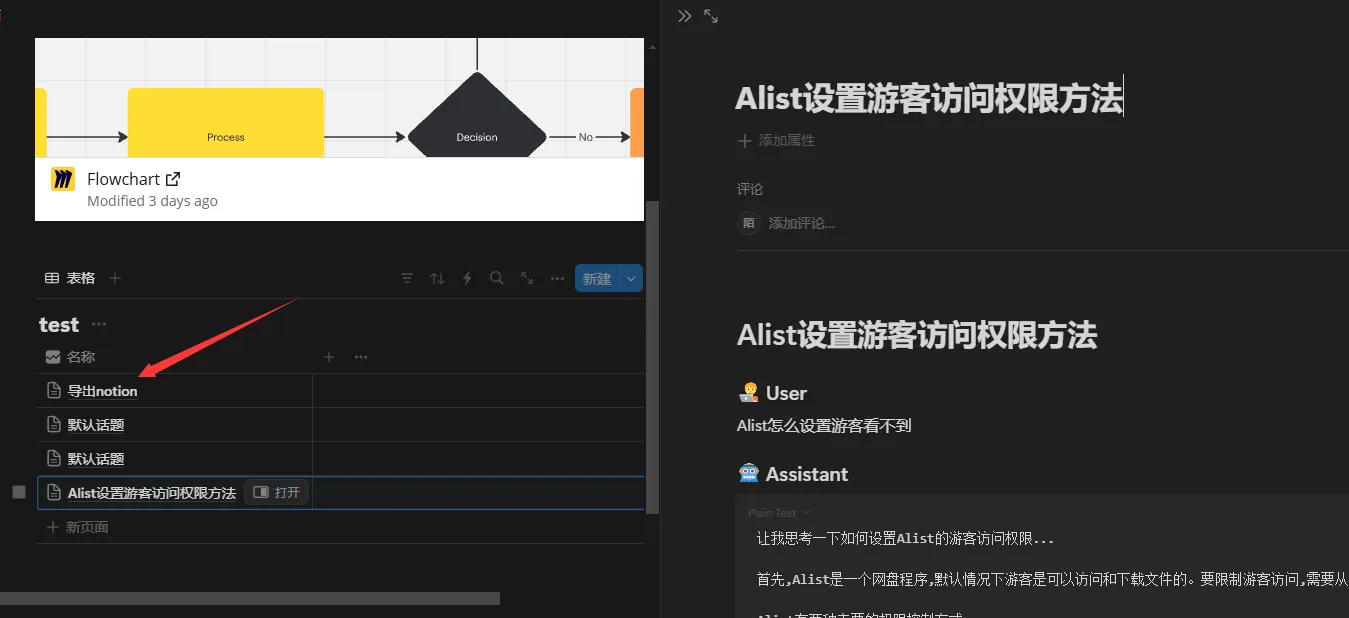Click the 新建 button
The height and width of the screenshot is (618, 1349).
pos(597,279)
